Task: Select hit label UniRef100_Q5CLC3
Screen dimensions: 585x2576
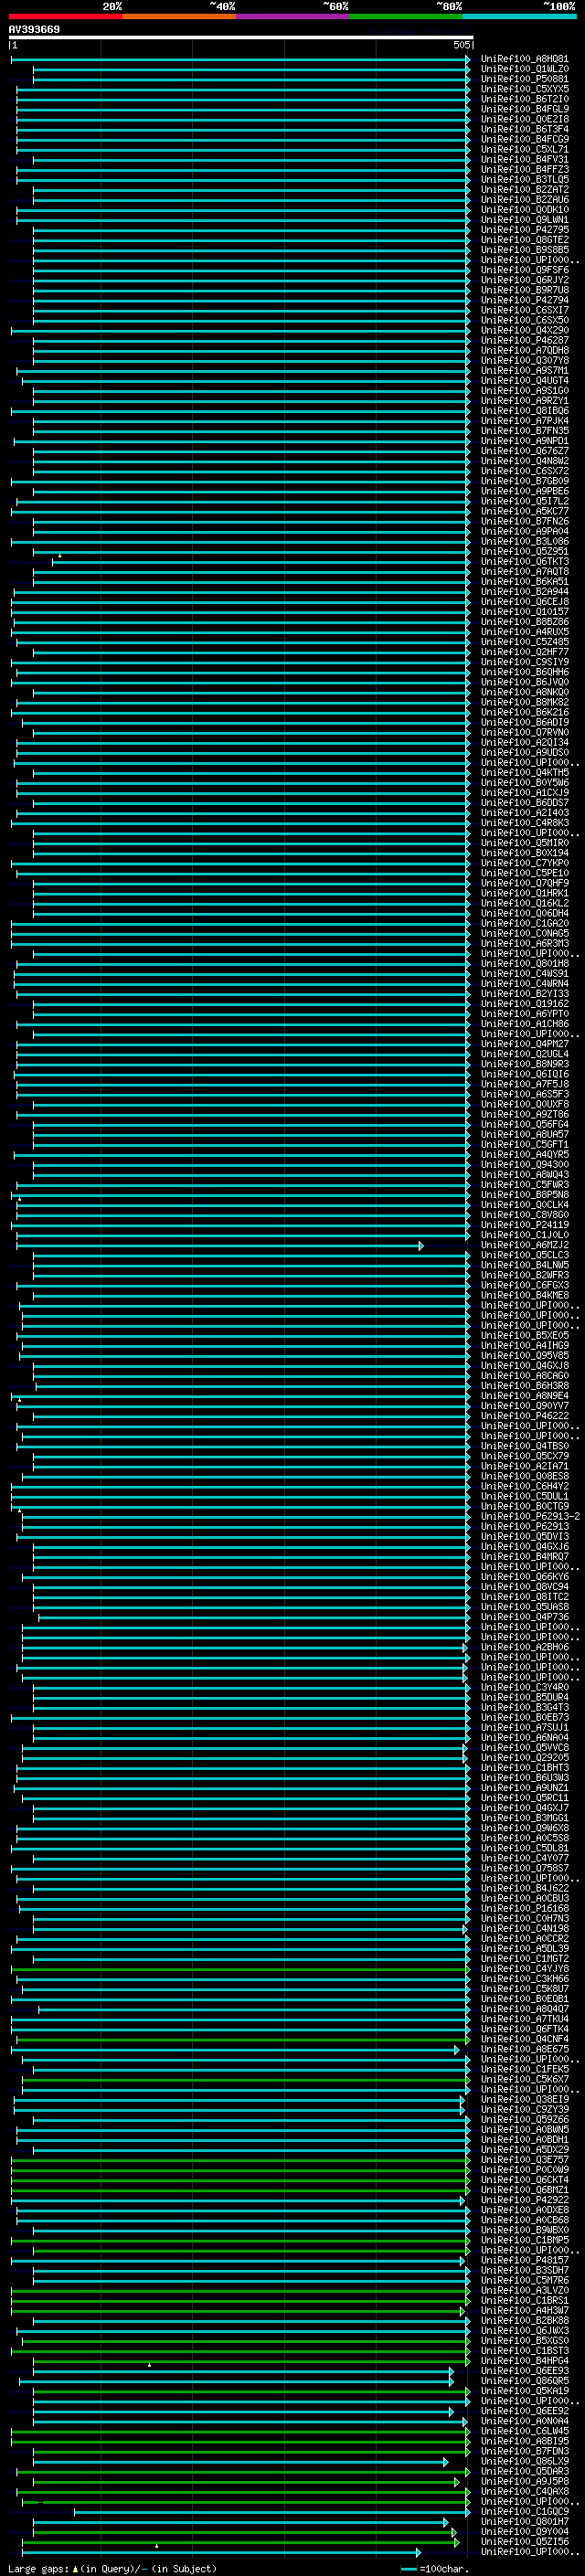Action: tap(524, 1255)
